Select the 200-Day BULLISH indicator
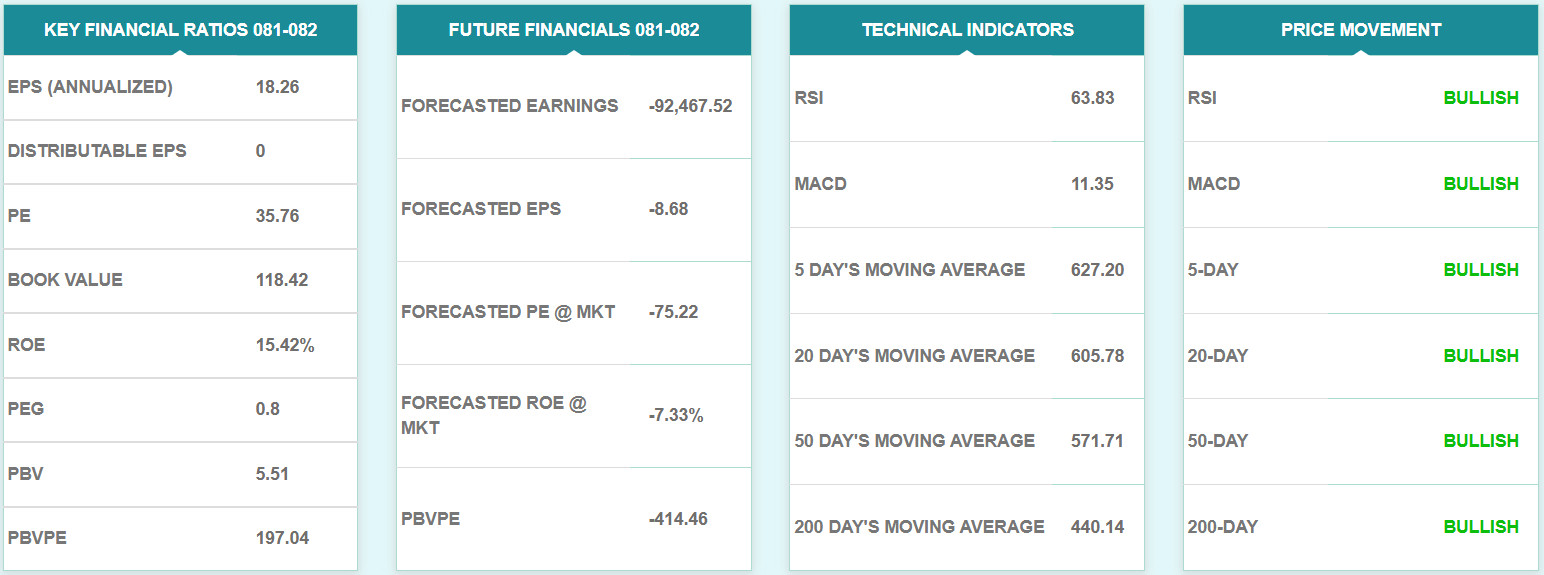The width and height of the screenshot is (1544, 575). tap(1480, 527)
